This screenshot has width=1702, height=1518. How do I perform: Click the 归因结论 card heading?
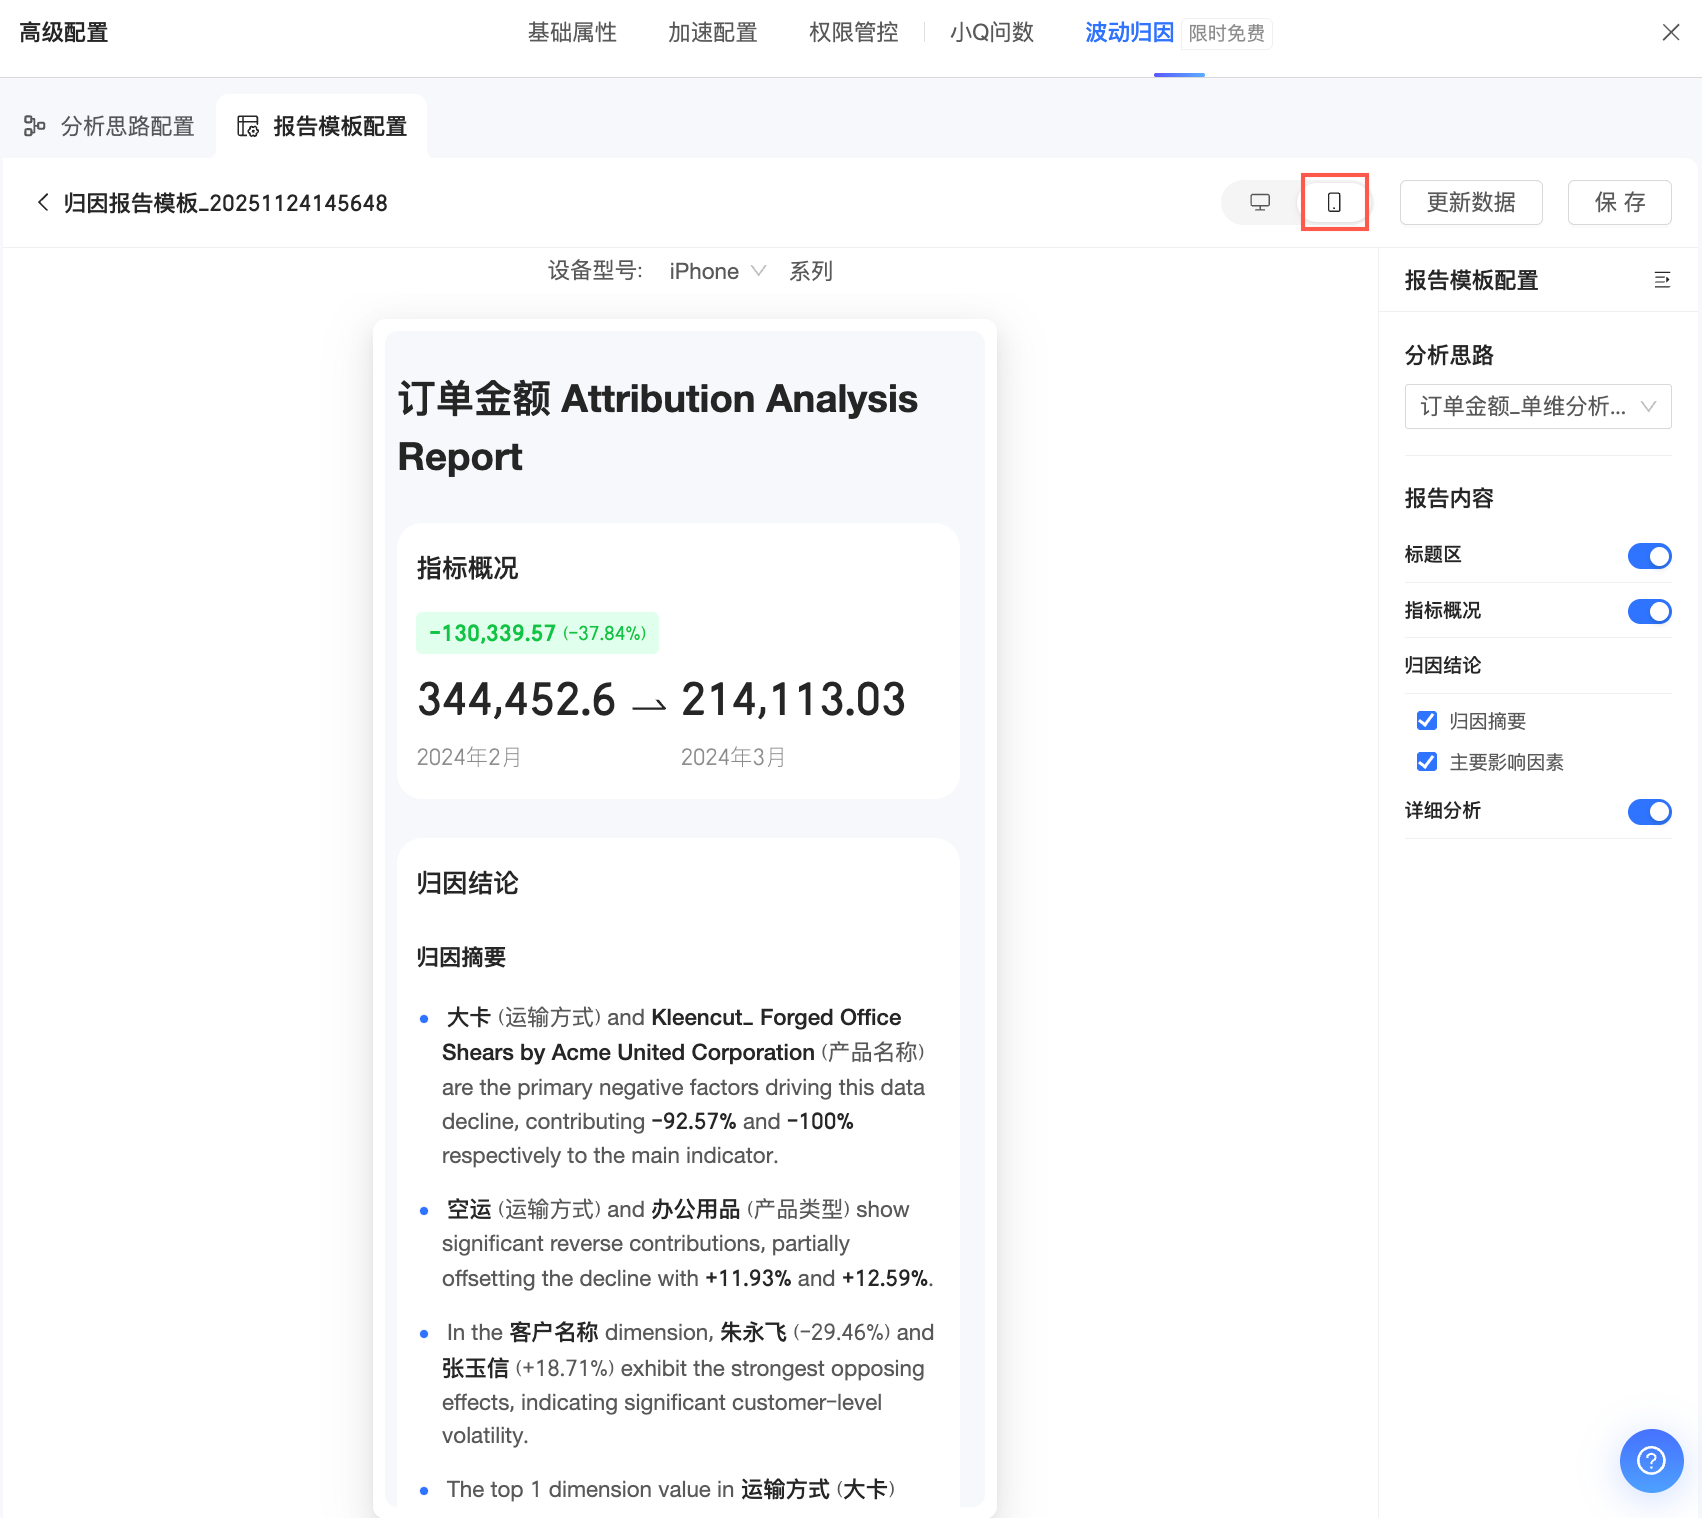tap(467, 883)
